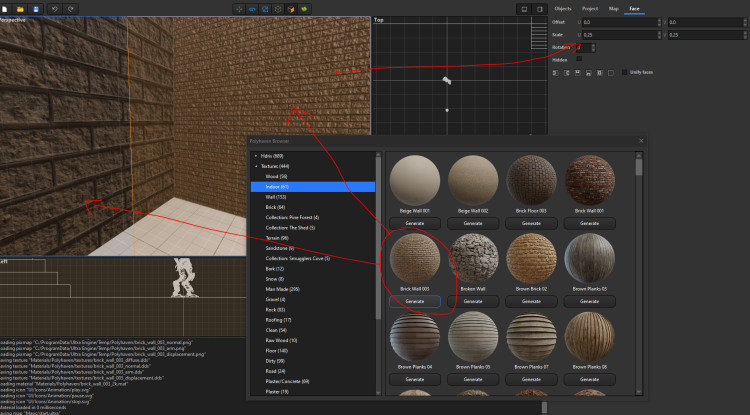Click the Save disk icon
The image size is (750, 415).
tap(36, 9)
